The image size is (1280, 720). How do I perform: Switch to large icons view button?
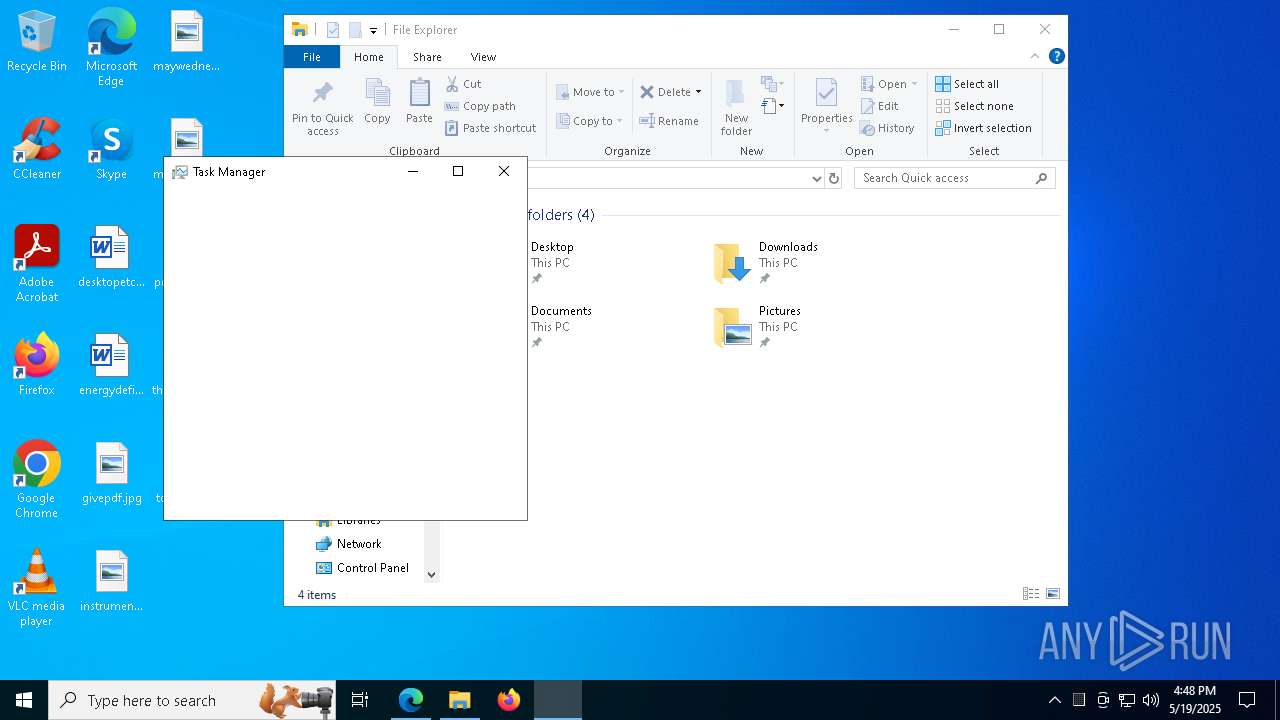tap(1052, 594)
